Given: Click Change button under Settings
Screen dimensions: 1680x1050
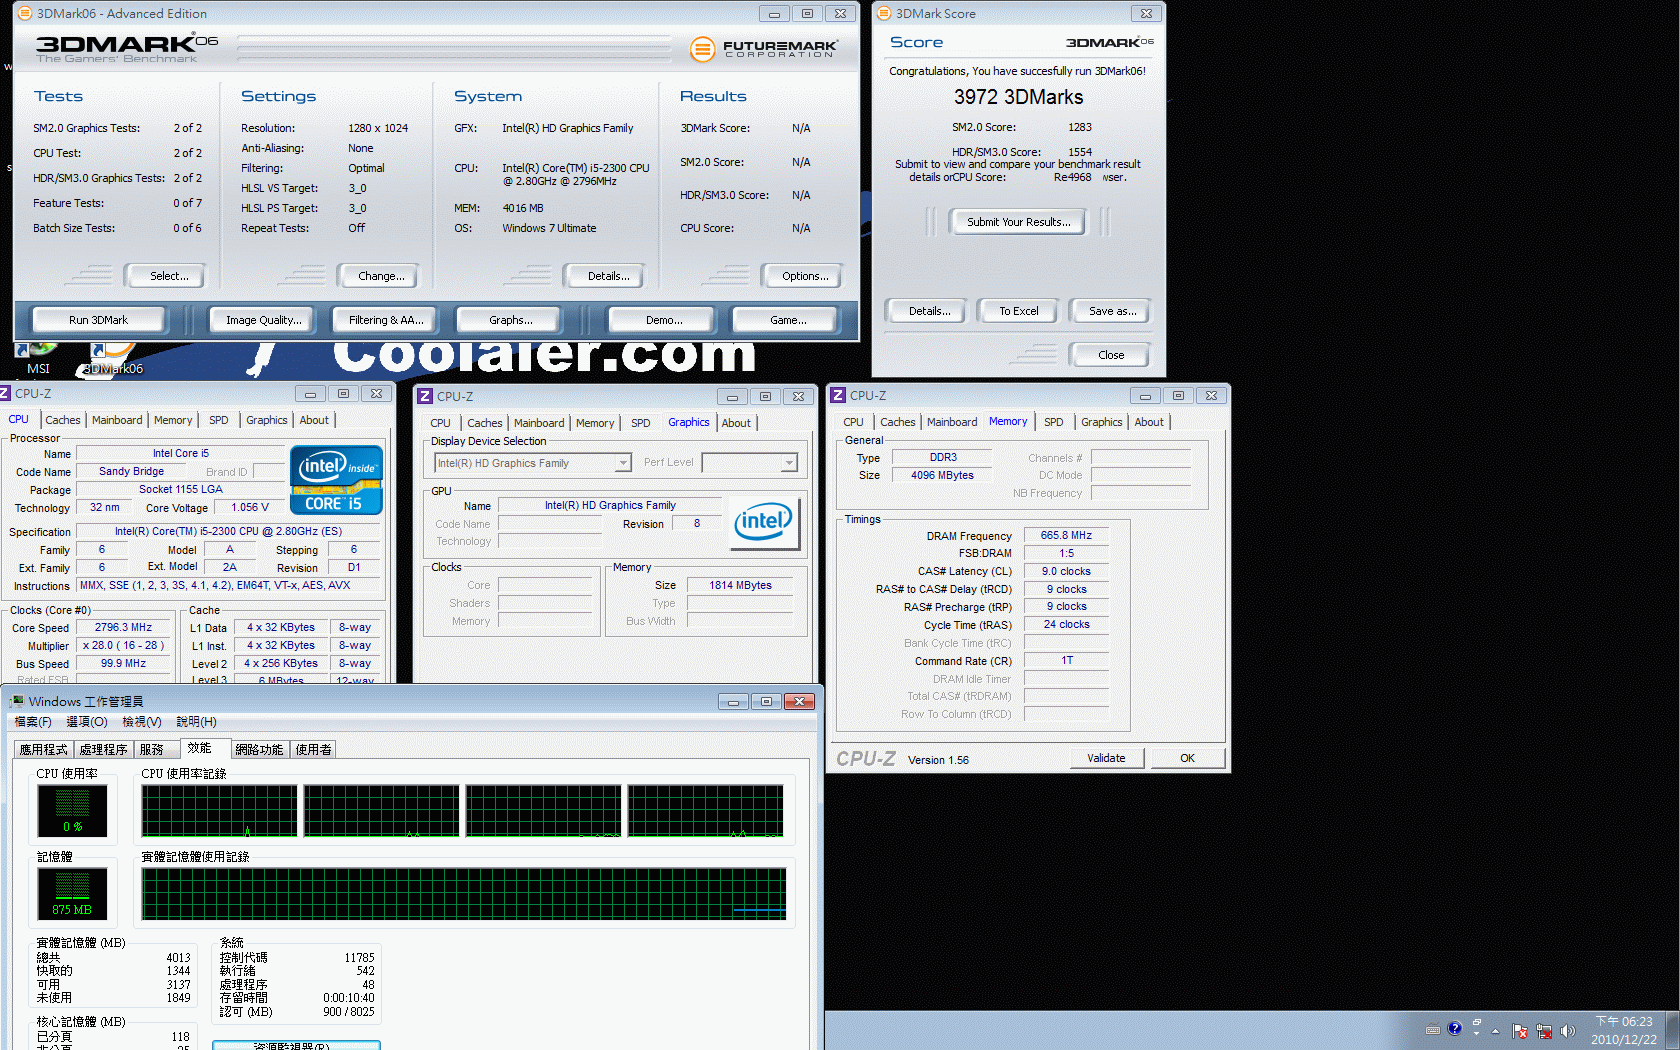Looking at the screenshot, I should 380,276.
